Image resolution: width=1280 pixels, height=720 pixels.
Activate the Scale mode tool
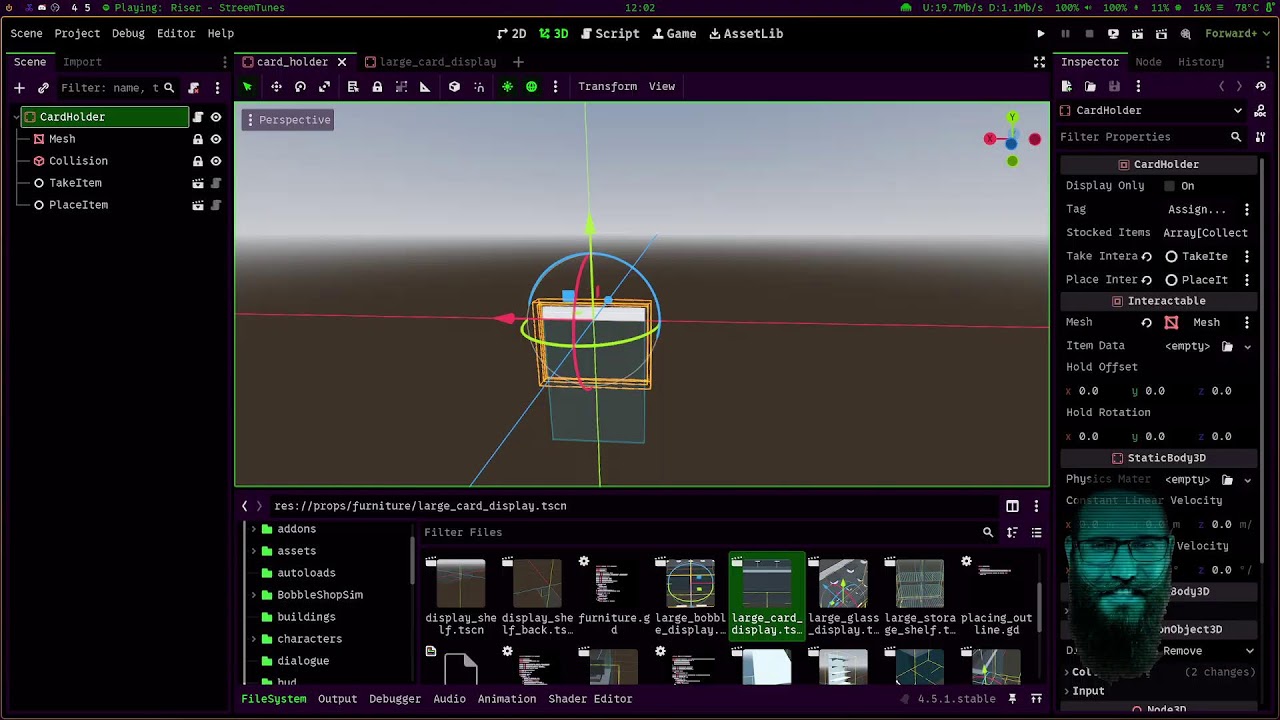324,87
